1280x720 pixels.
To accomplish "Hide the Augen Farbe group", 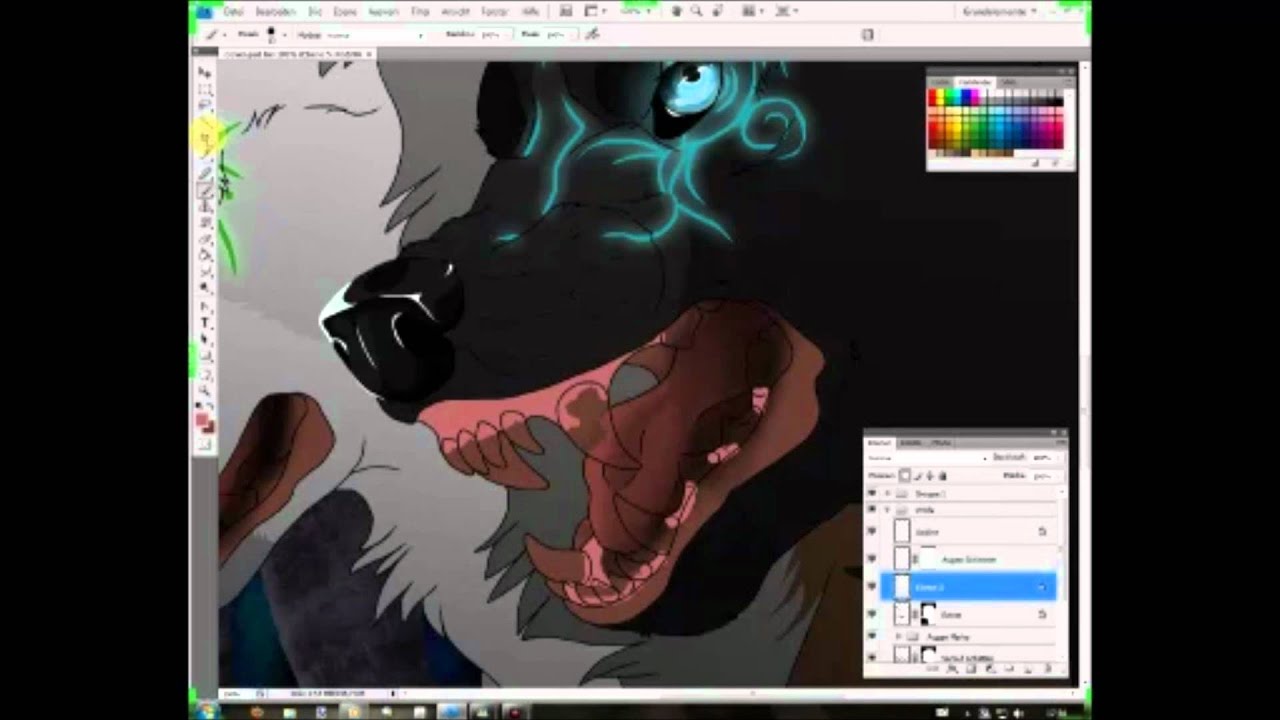I will (872, 636).
